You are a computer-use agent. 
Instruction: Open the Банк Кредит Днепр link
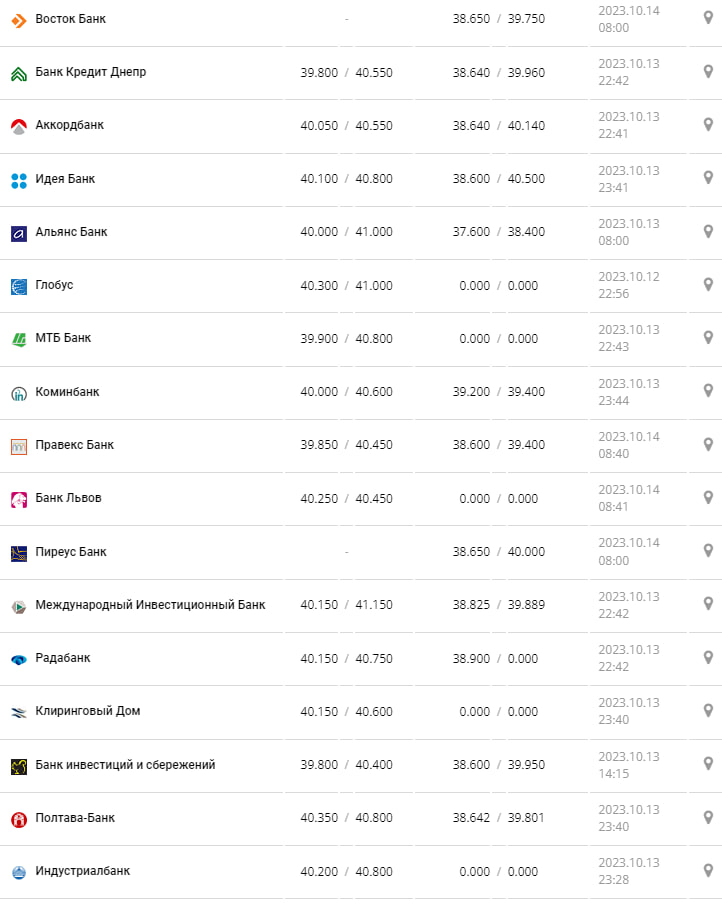[90, 72]
